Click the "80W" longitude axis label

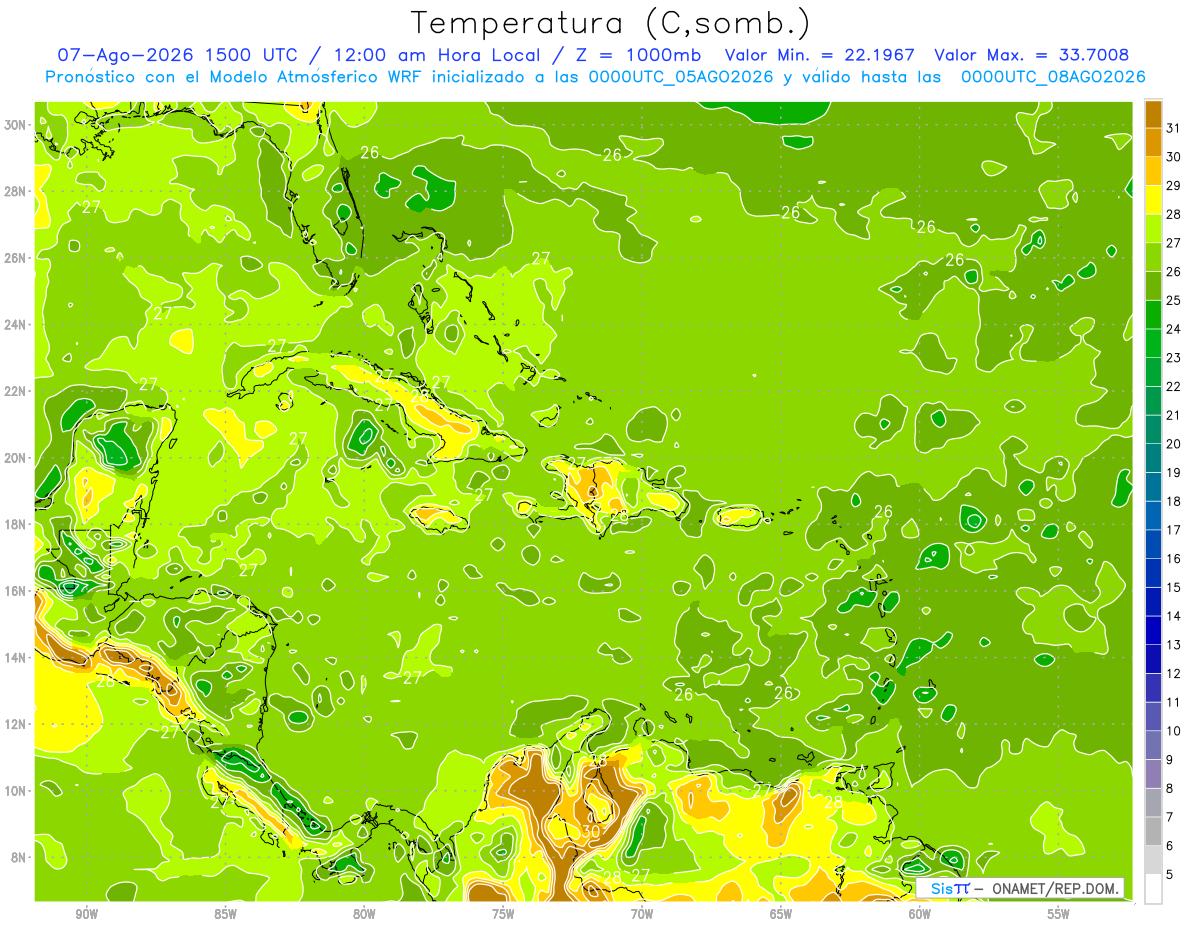tap(365, 915)
